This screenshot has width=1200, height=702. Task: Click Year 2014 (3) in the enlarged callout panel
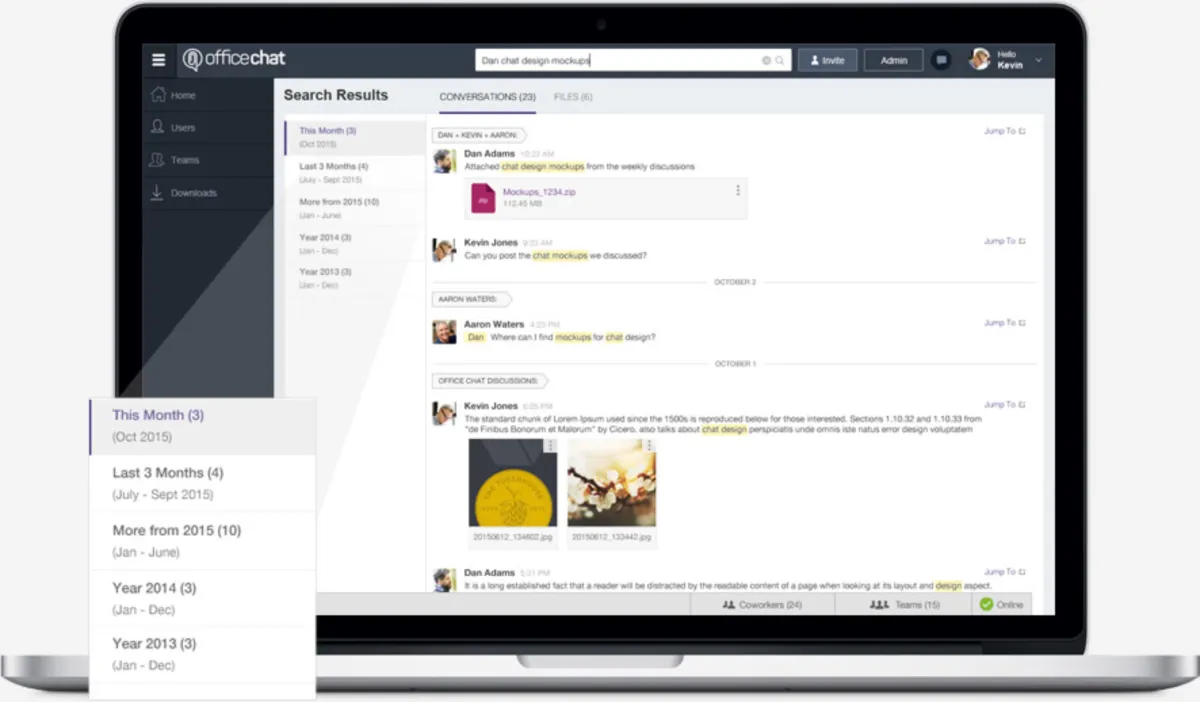tap(202, 598)
